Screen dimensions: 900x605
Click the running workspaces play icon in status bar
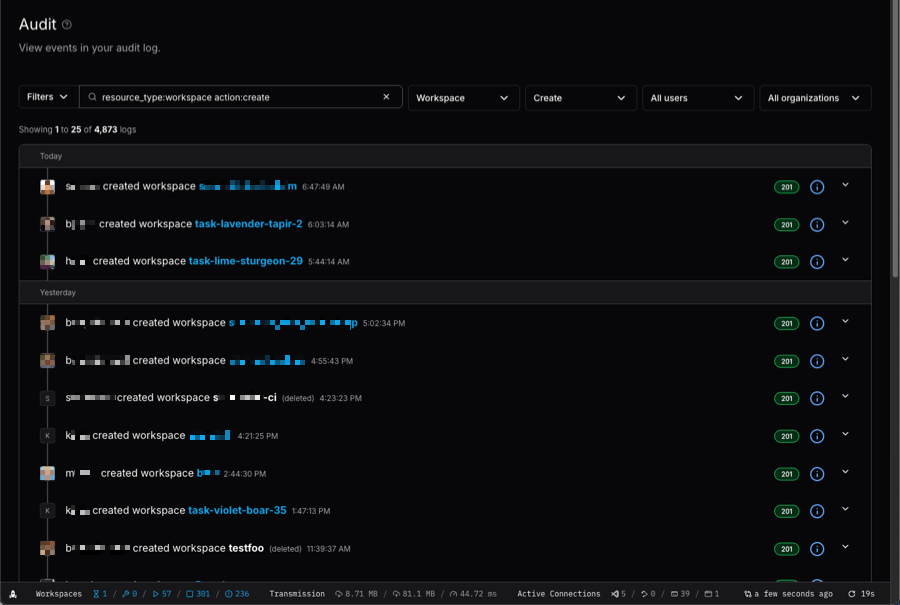[x=156, y=593]
